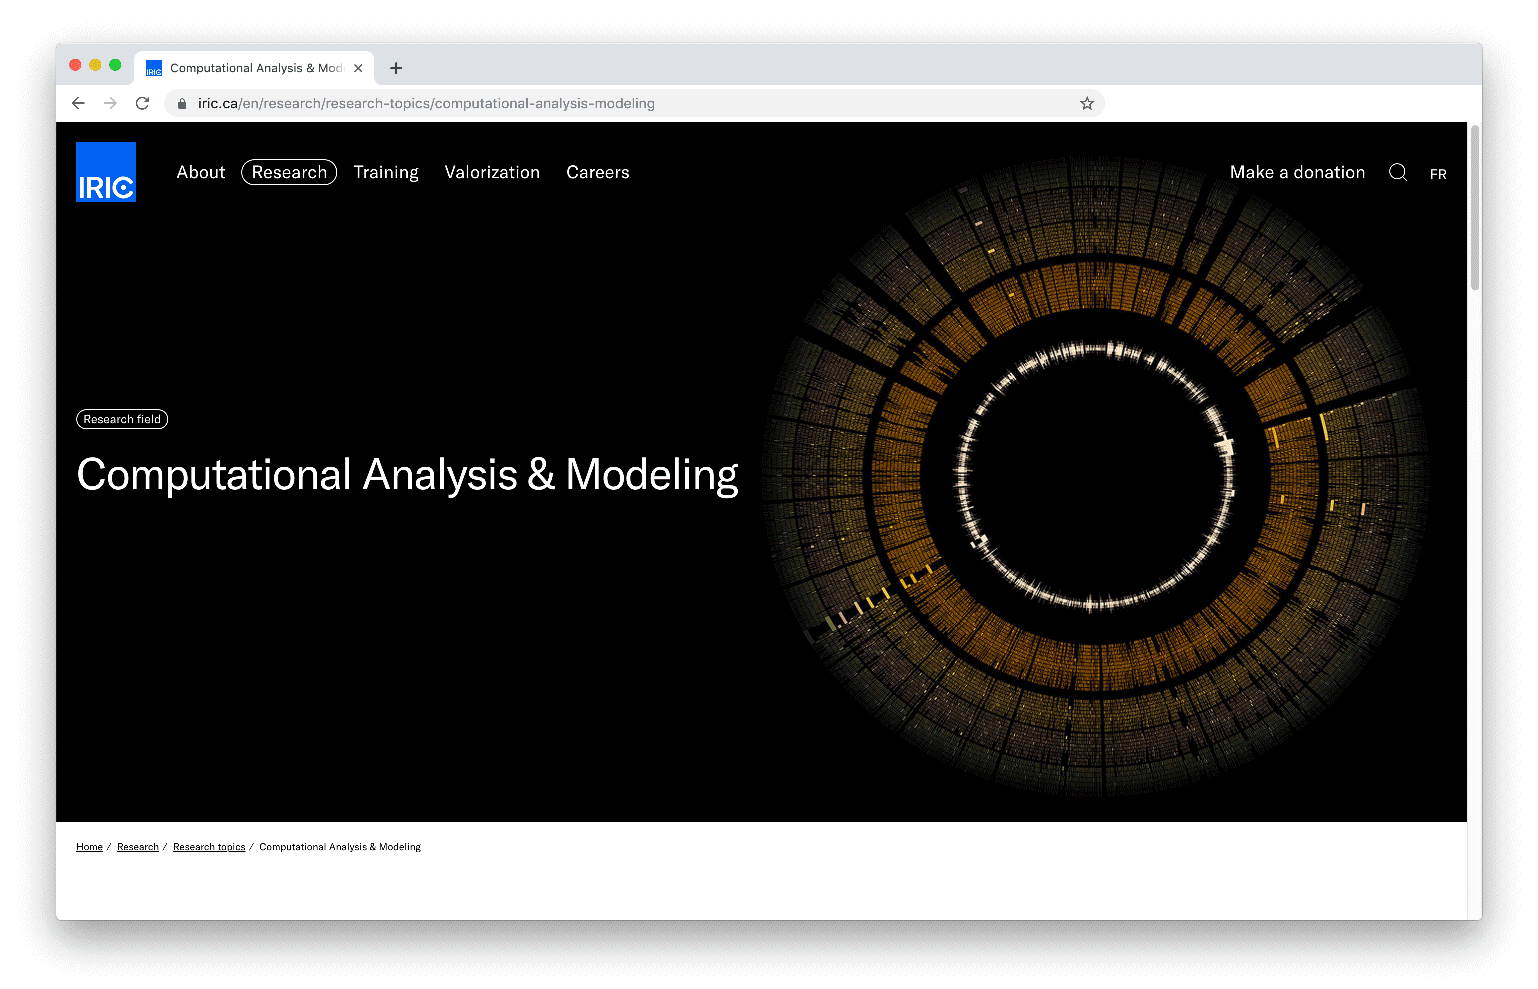The image size is (1538, 989).
Task: Click the IRIC logo in header
Action: (x=106, y=172)
